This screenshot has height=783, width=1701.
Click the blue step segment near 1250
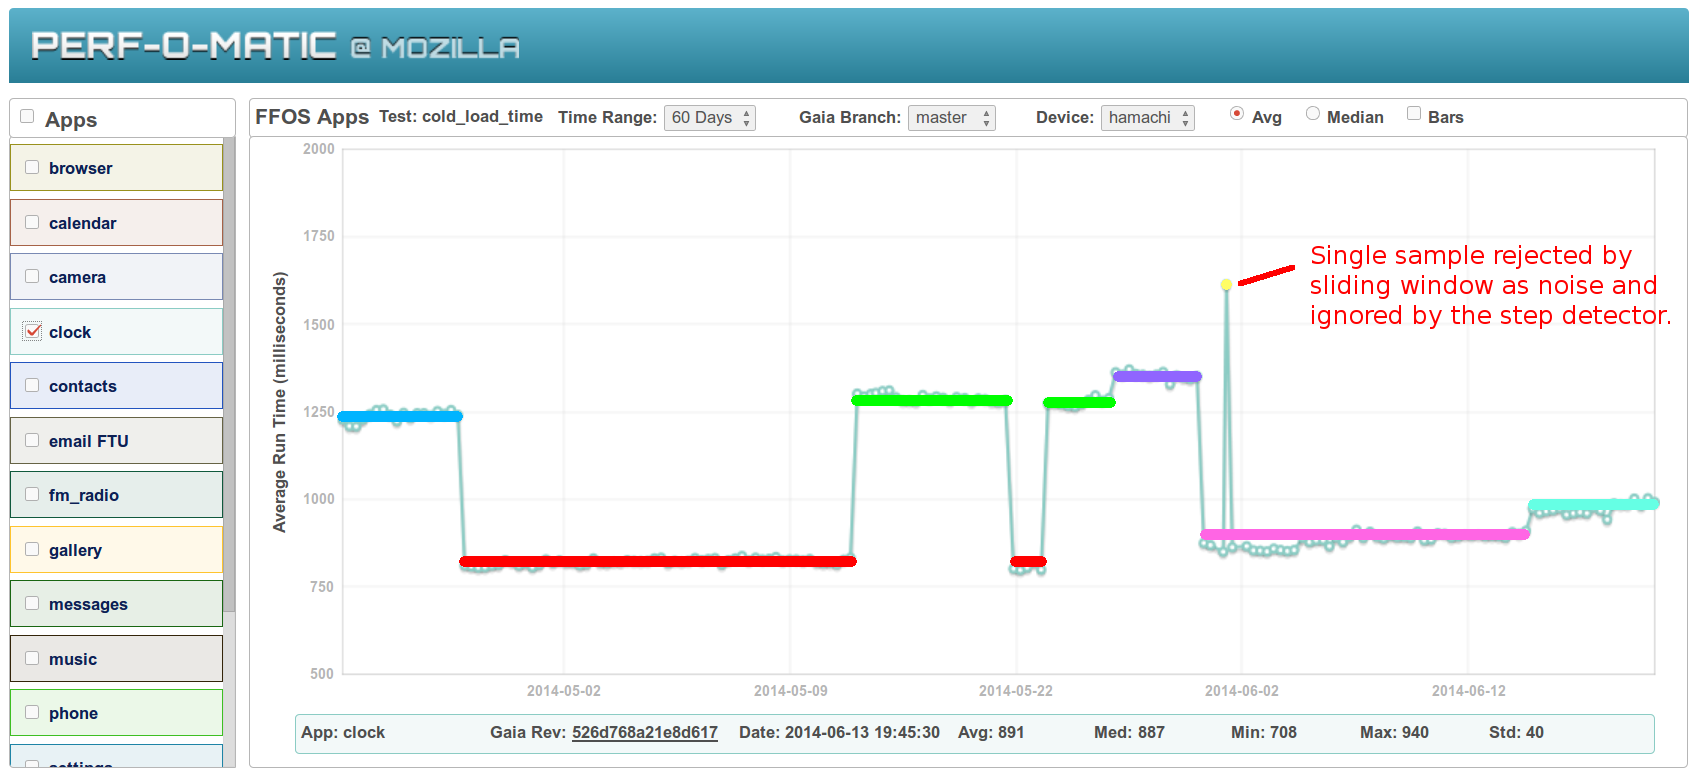(400, 416)
